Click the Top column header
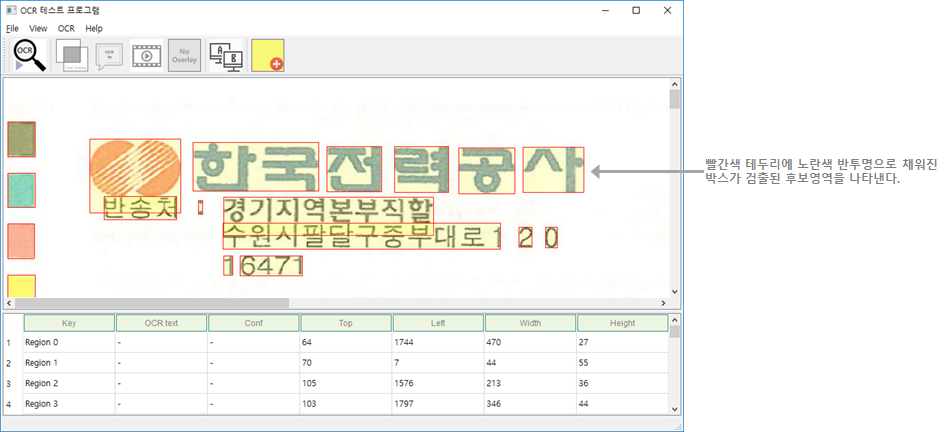Viewport: 950px width, 432px height. (345, 323)
